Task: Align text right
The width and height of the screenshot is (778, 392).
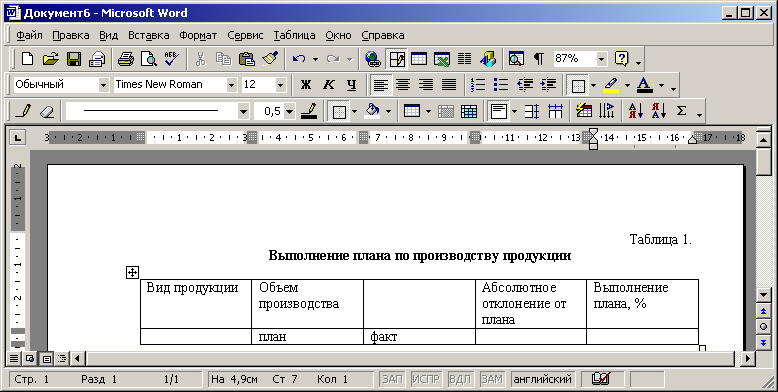Action: tap(426, 85)
